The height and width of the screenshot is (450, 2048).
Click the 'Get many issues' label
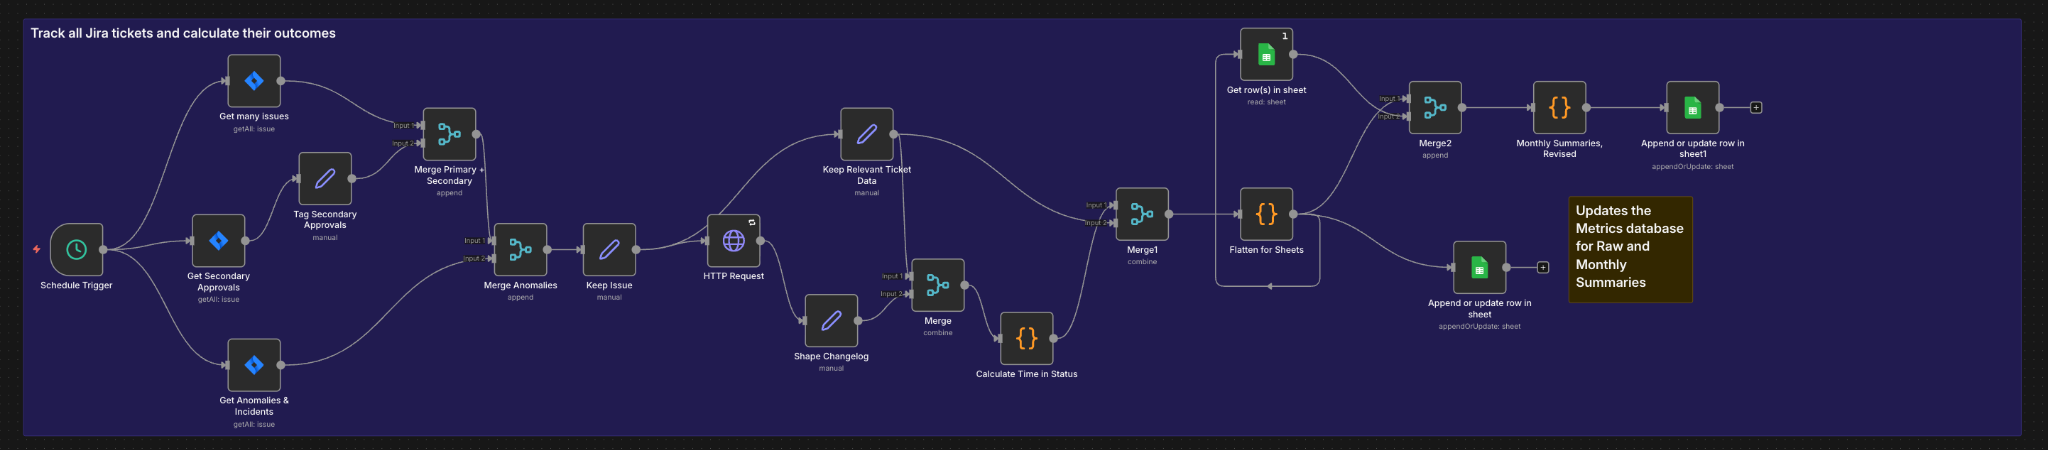(x=254, y=116)
